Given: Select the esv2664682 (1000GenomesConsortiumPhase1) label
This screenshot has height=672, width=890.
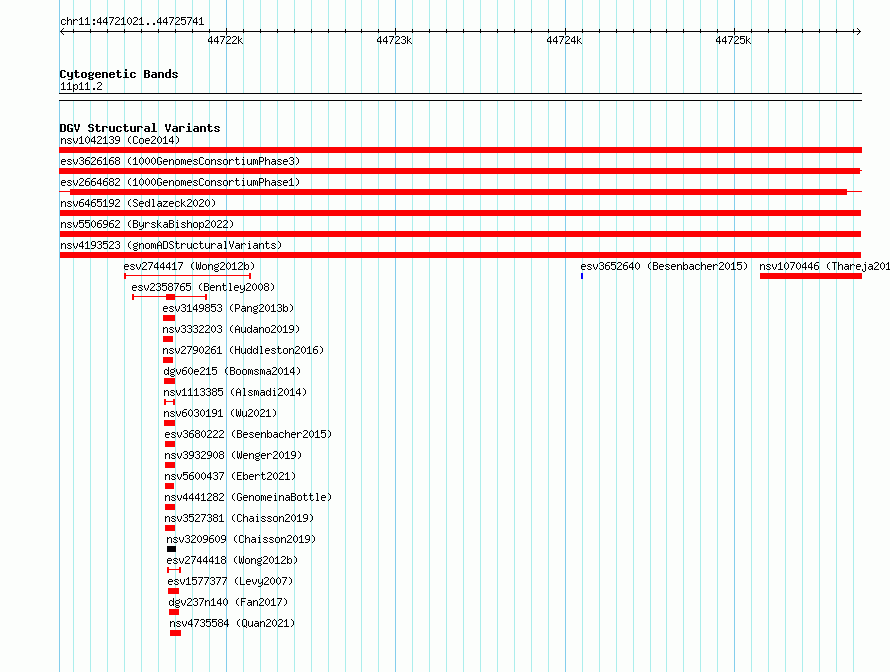Looking at the screenshot, I should pyautogui.click(x=180, y=182).
